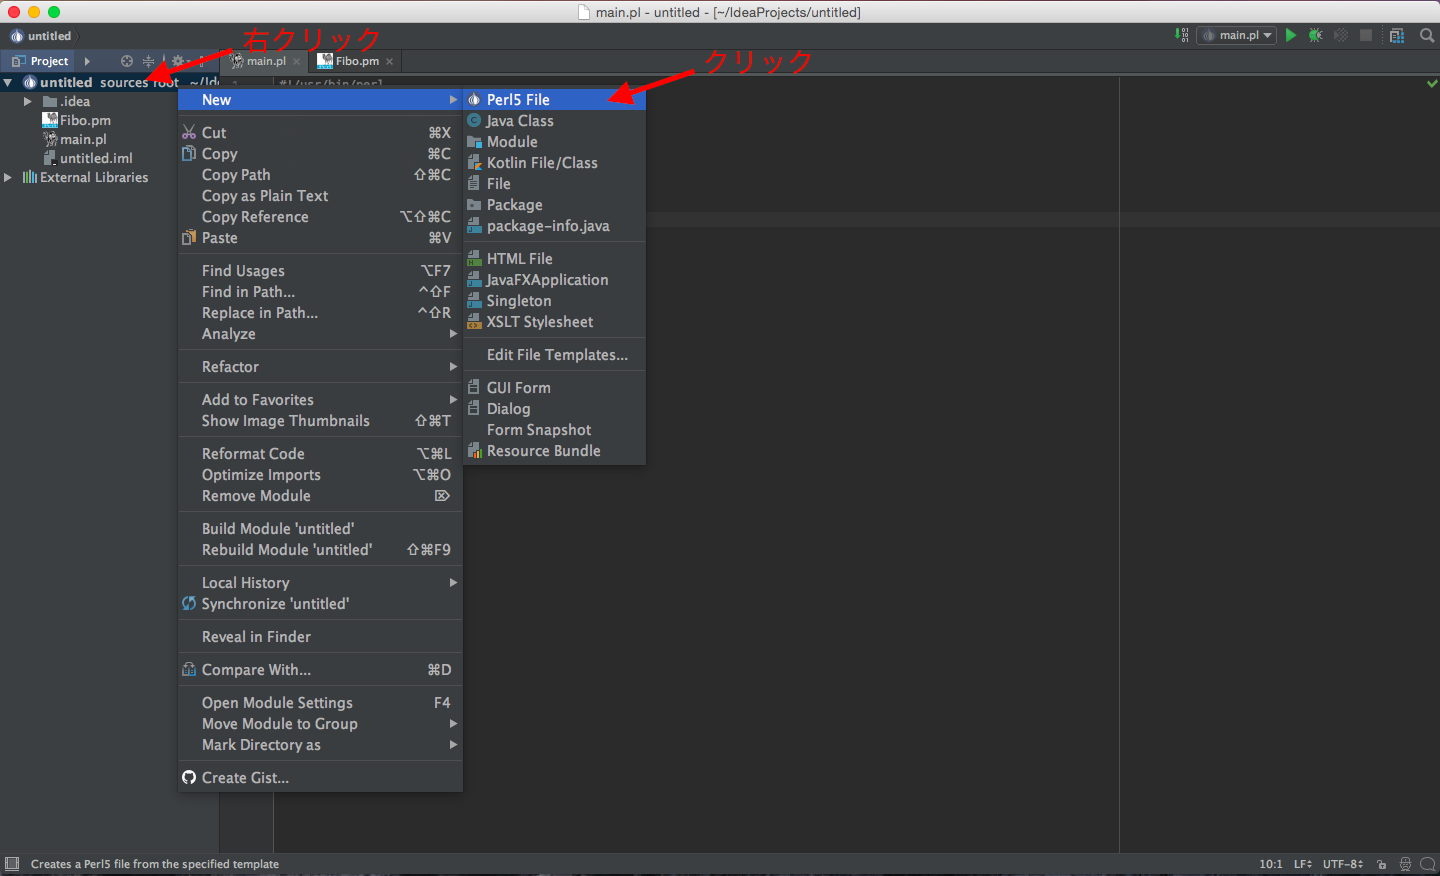The height and width of the screenshot is (876, 1440).
Task: Click Reformat Code in context menu
Action: coord(320,454)
